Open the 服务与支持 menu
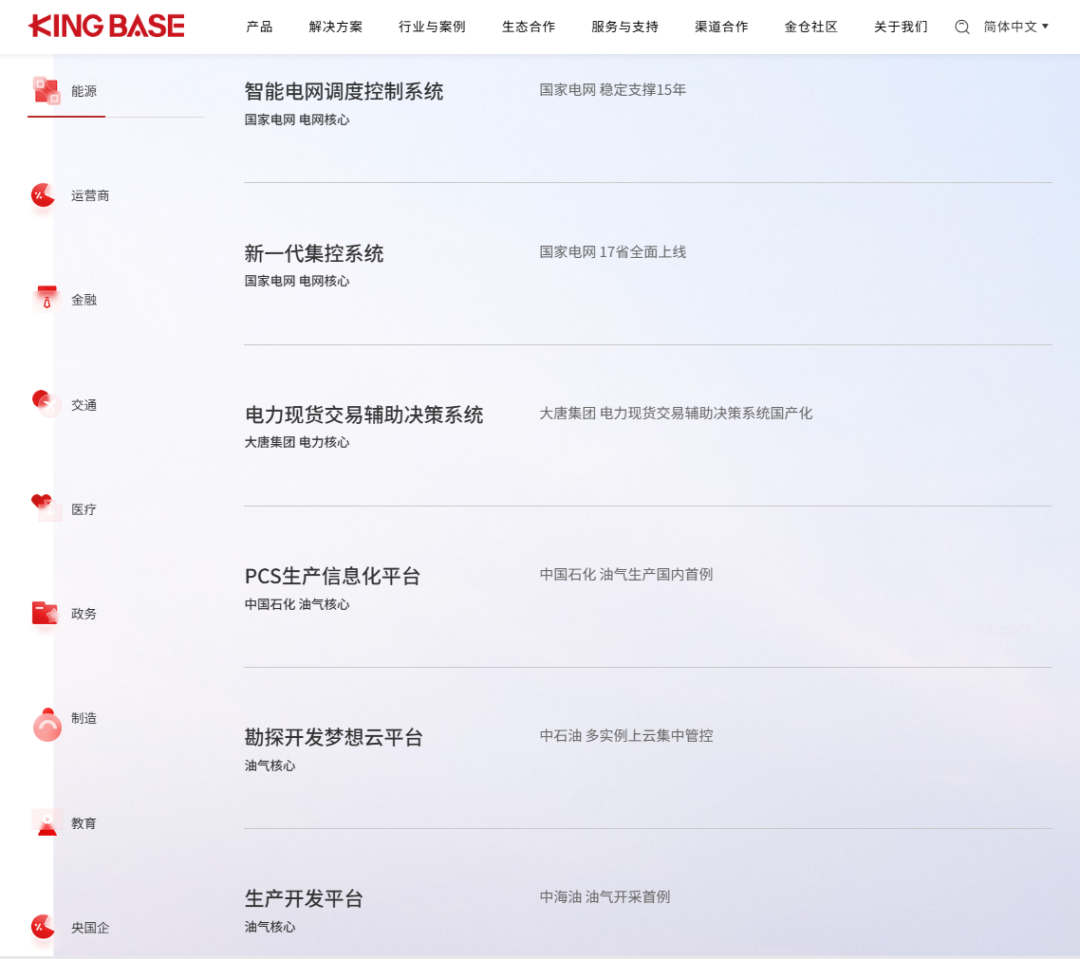This screenshot has width=1080, height=959. [625, 27]
